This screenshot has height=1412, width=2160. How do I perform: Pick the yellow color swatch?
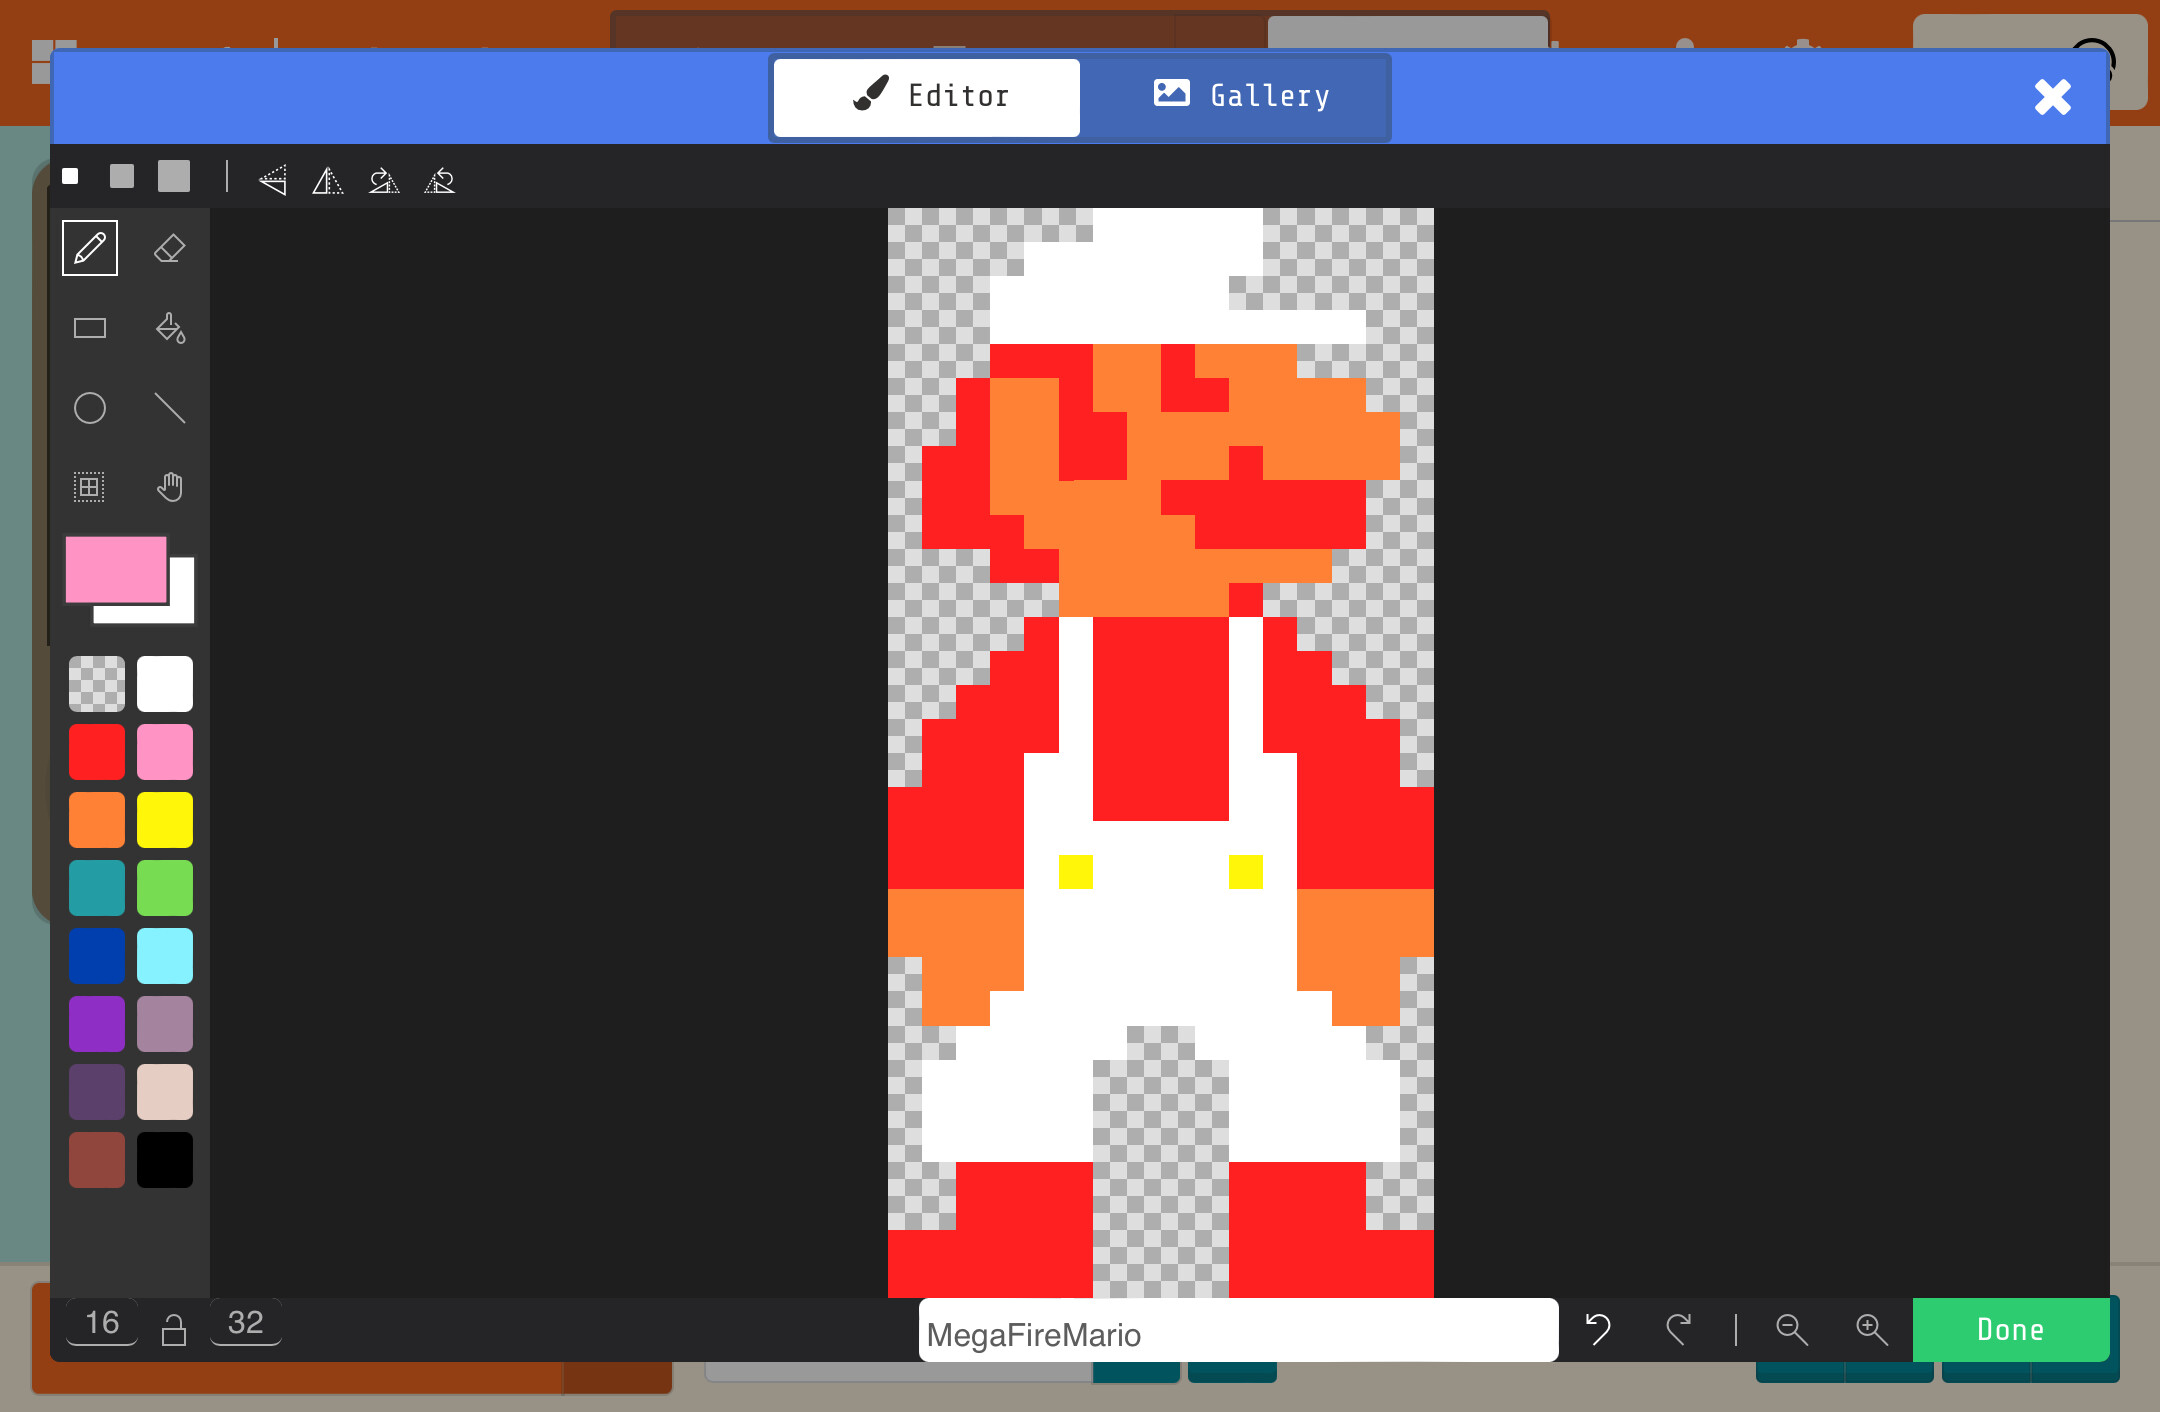(165, 820)
